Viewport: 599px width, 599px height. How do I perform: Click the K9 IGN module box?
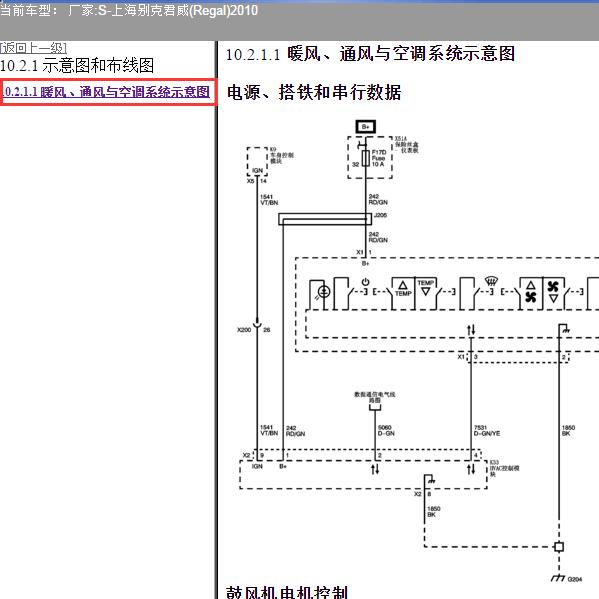coord(257,161)
